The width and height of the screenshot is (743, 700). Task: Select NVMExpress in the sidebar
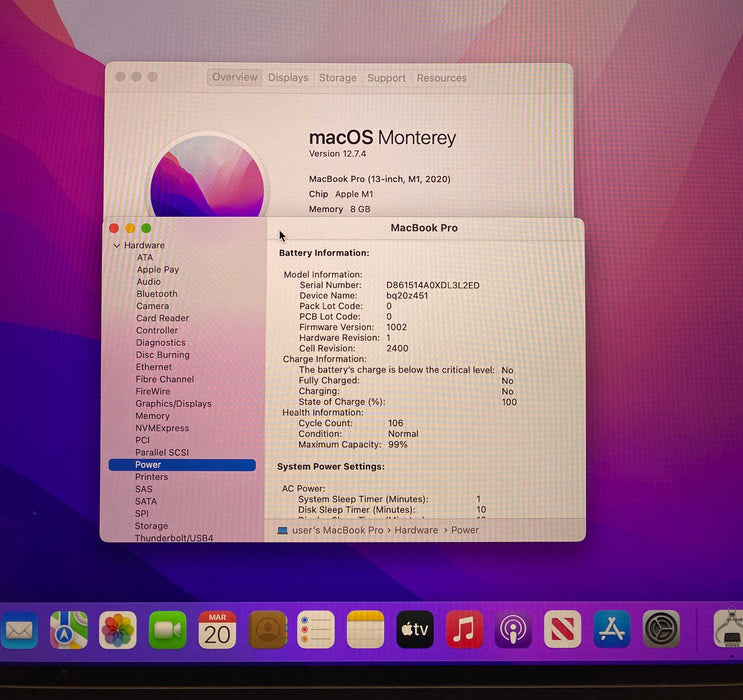click(x=162, y=428)
